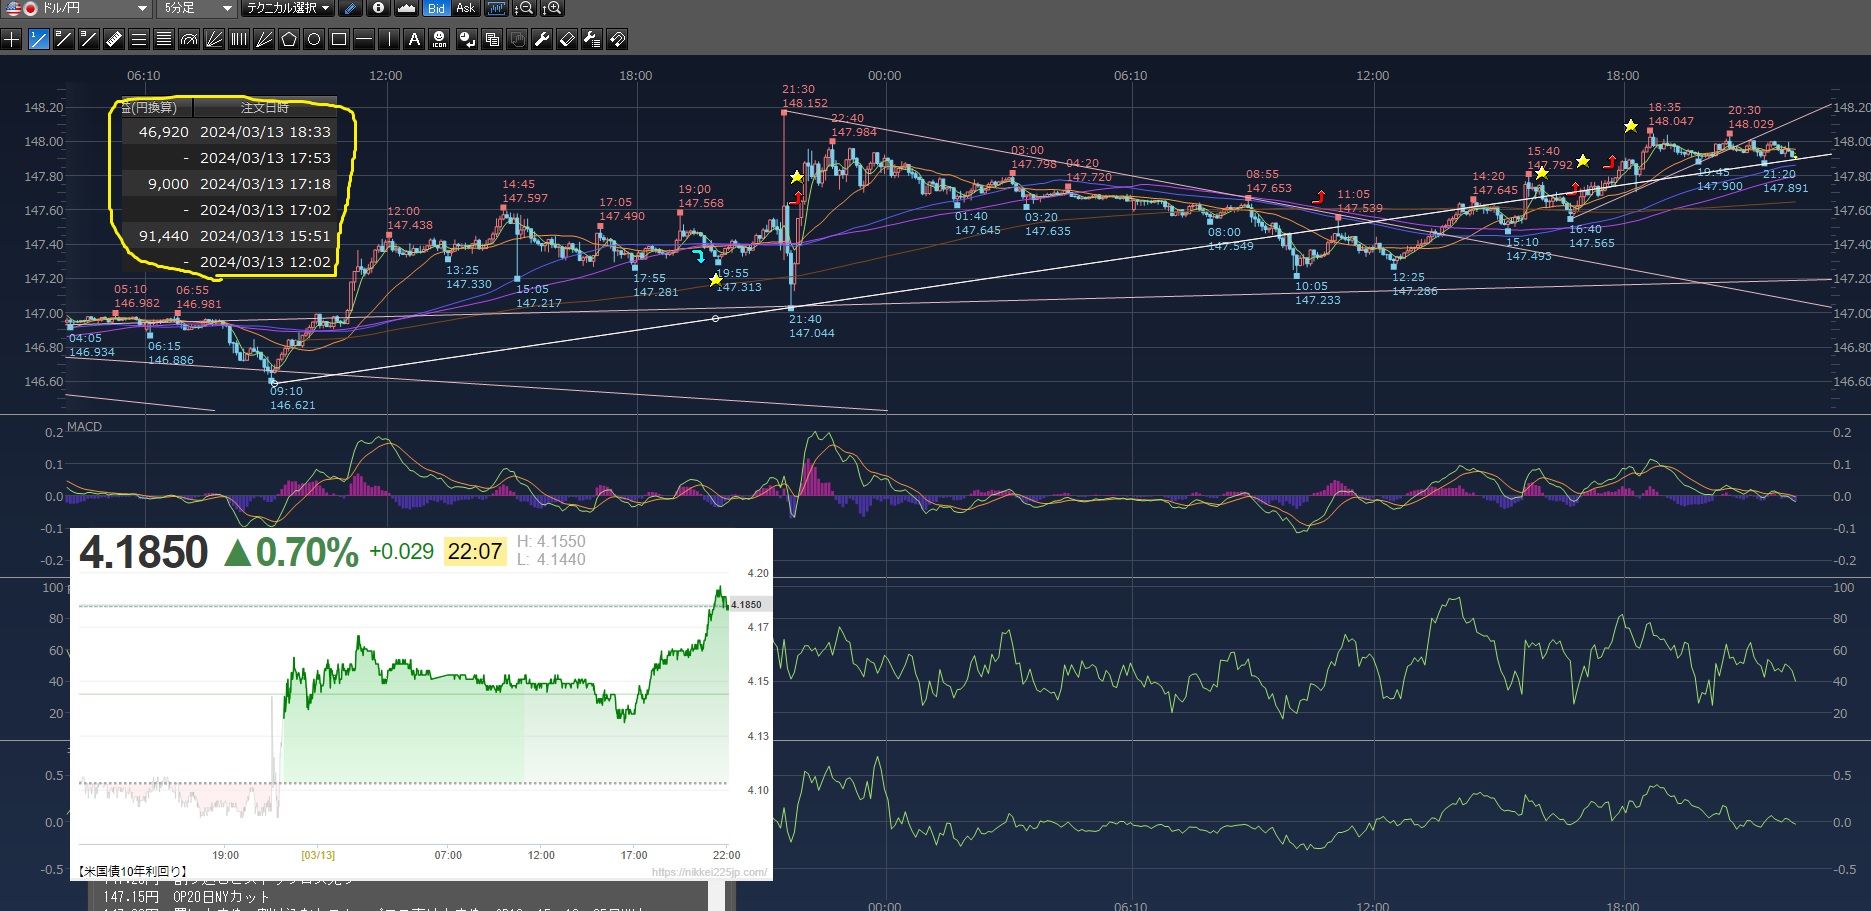
Task: Switch chart price to Bid
Action: [x=436, y=8]
